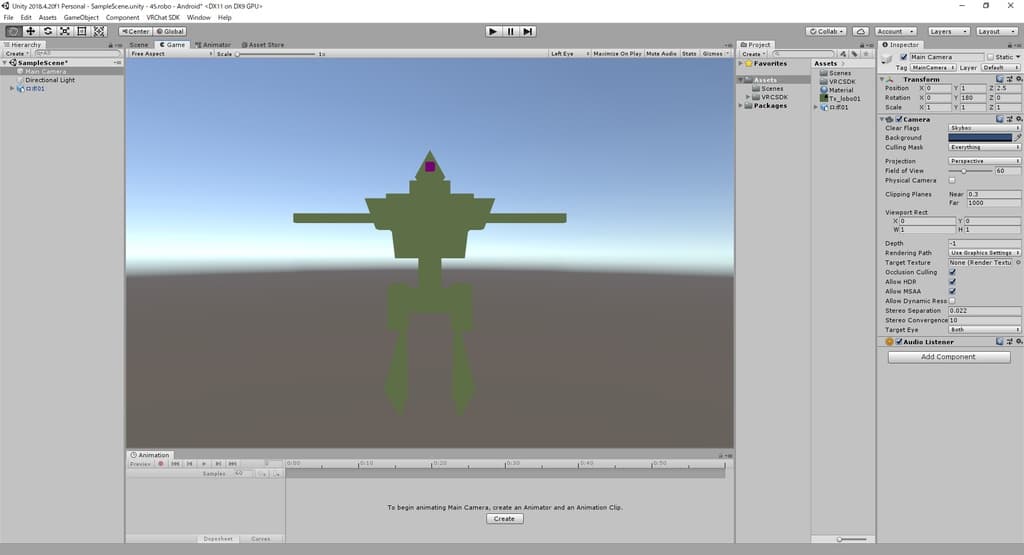This screenshot has width=1024, height=555.
Task: Expand the VRCSDK folder in Project tree
Action: (x=748, y=97)
